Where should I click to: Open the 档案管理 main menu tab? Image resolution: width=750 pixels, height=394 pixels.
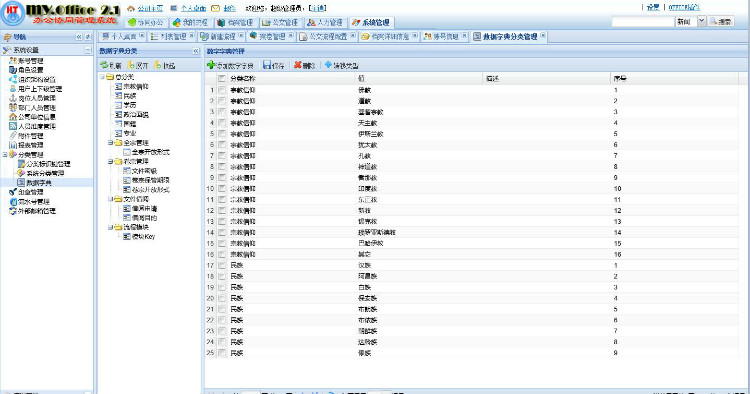tap(235, 22)
